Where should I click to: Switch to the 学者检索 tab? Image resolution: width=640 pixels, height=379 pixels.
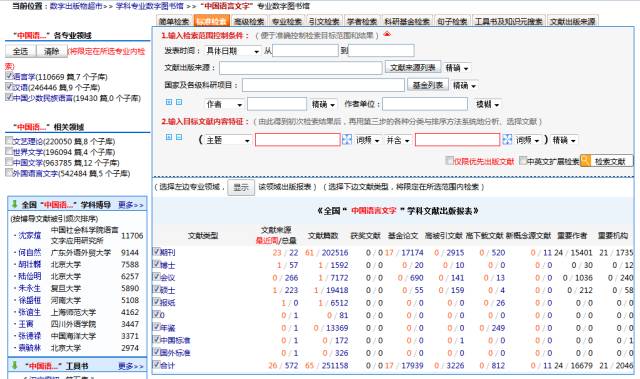(x=362, y=21)
